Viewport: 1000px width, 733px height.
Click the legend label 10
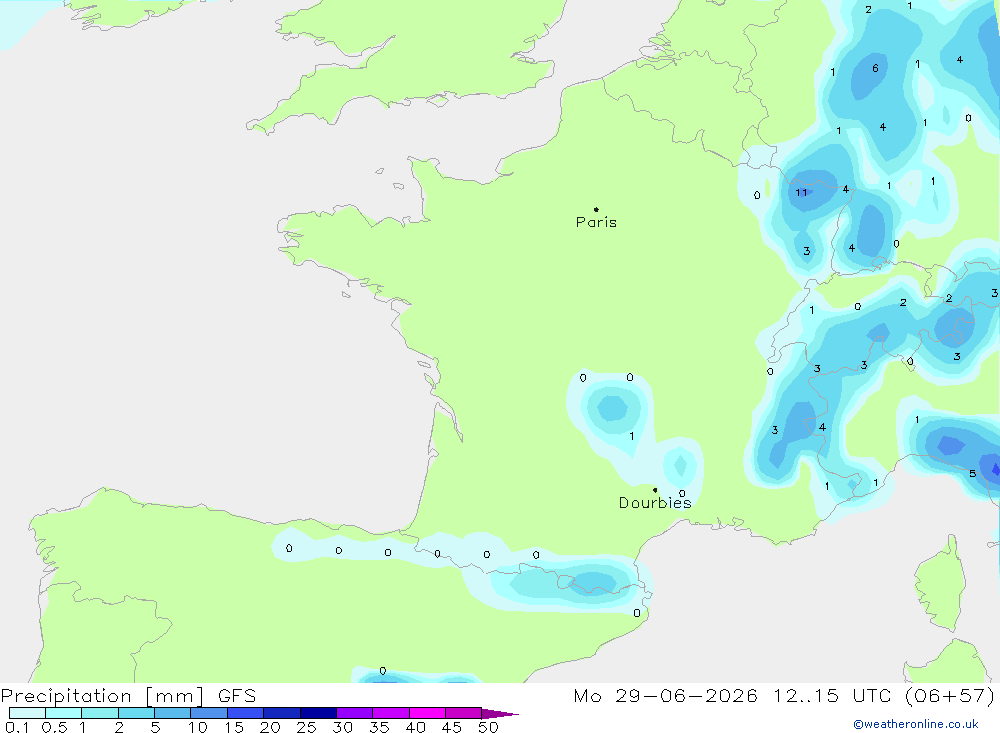pos(197,727)
